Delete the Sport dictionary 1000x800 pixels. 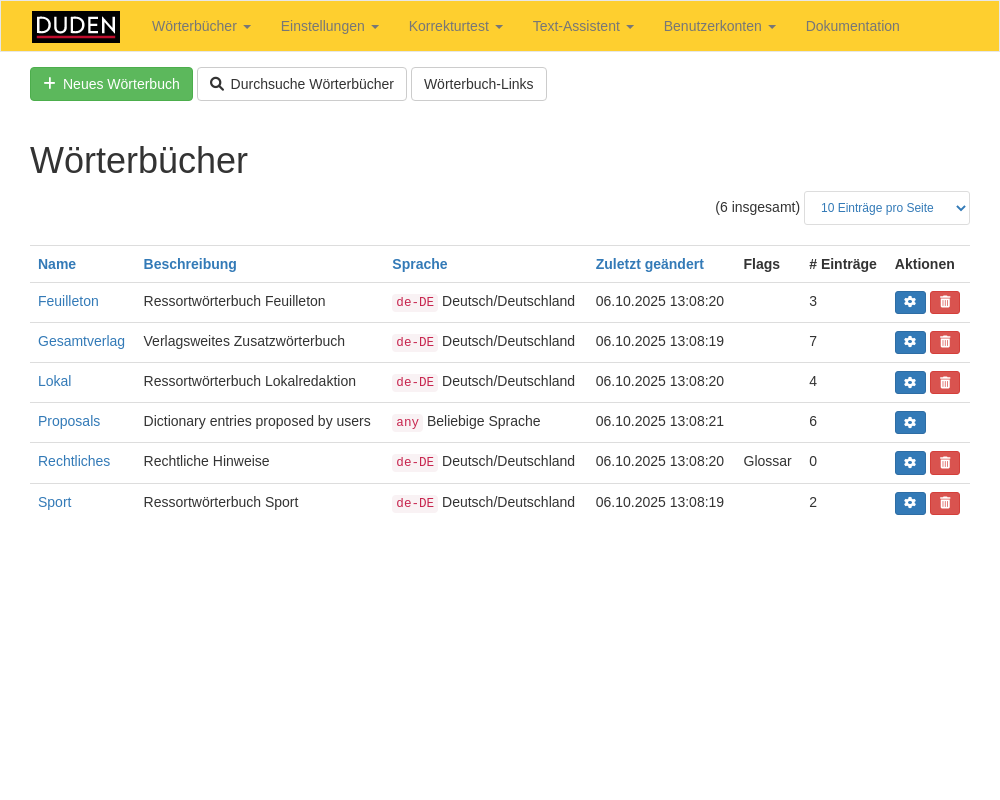click(x=945, y=503)
